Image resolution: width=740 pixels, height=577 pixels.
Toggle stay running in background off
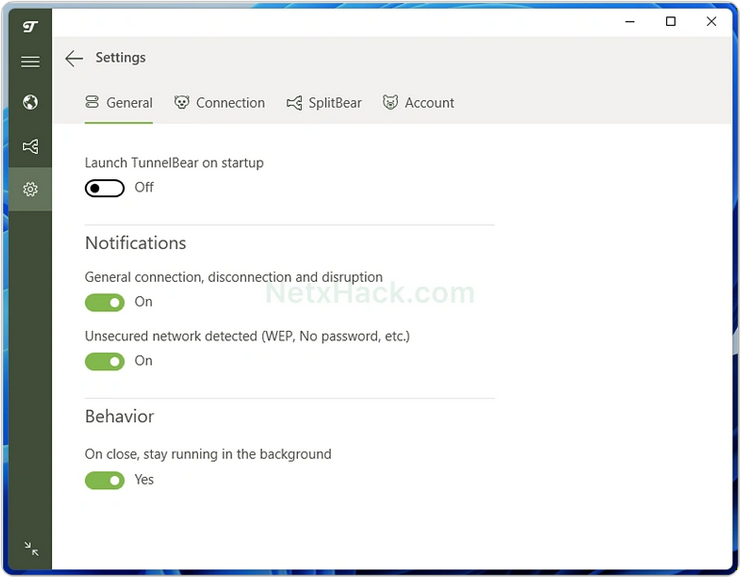[105, 480]
